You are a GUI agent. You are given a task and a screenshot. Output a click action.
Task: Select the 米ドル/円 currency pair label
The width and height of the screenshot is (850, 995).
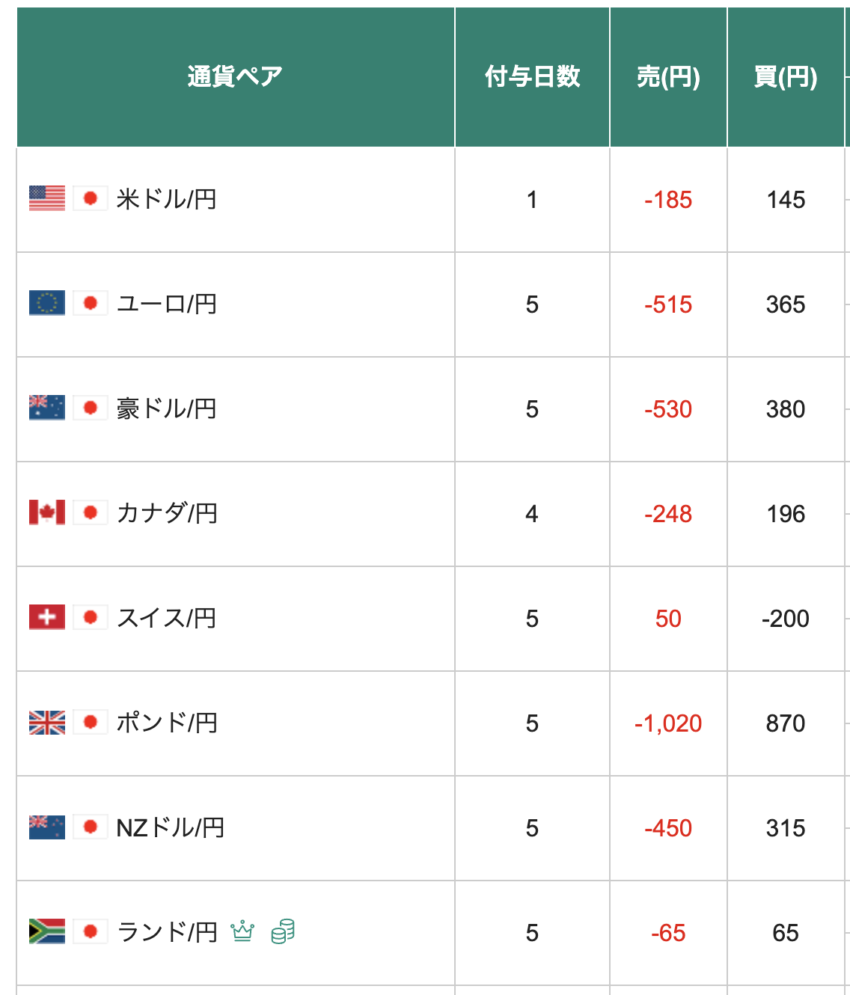click(166, 199)
